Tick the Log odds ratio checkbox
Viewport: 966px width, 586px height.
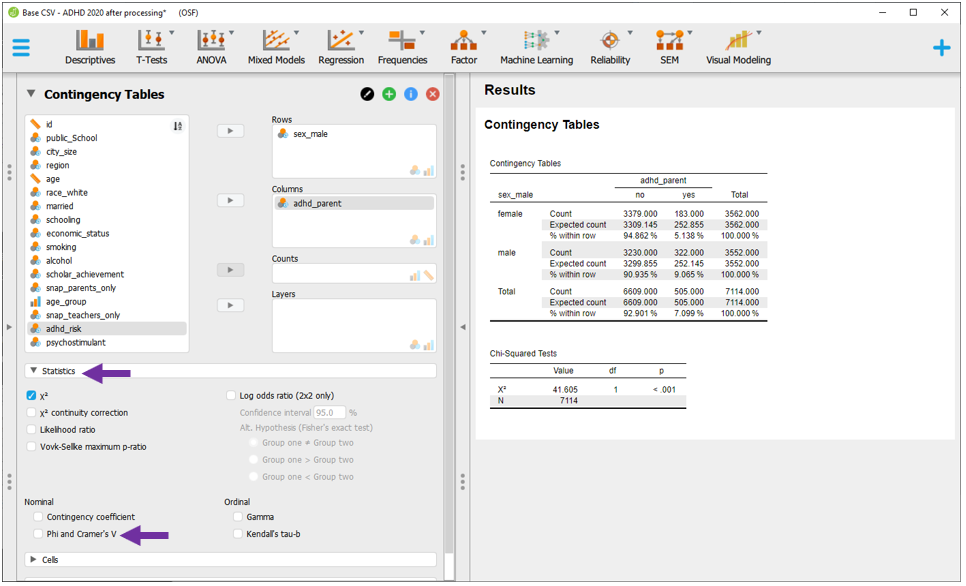coord(232,396)
